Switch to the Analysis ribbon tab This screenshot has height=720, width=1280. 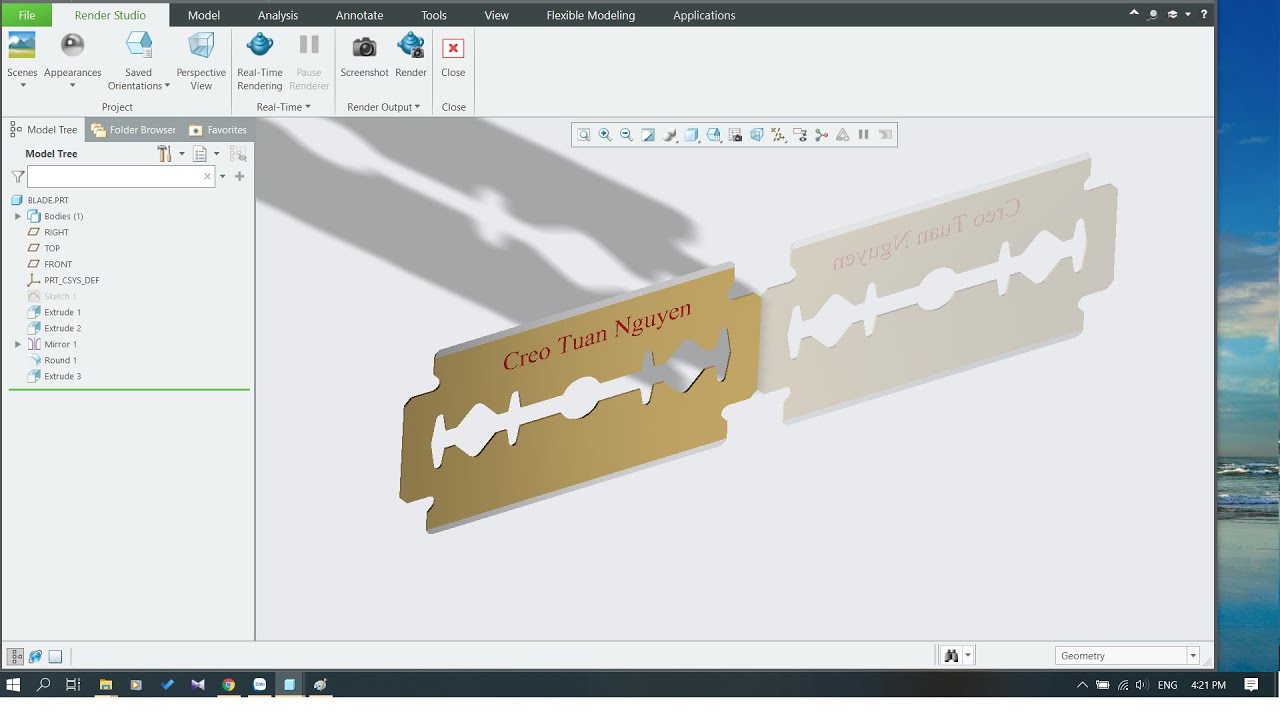tap(278, 15)
